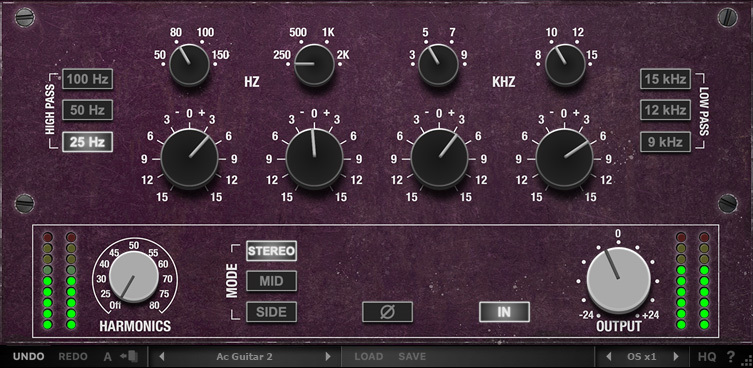
Task: Enable the 100 Hz high pass filter
Action: pos(87,79)
